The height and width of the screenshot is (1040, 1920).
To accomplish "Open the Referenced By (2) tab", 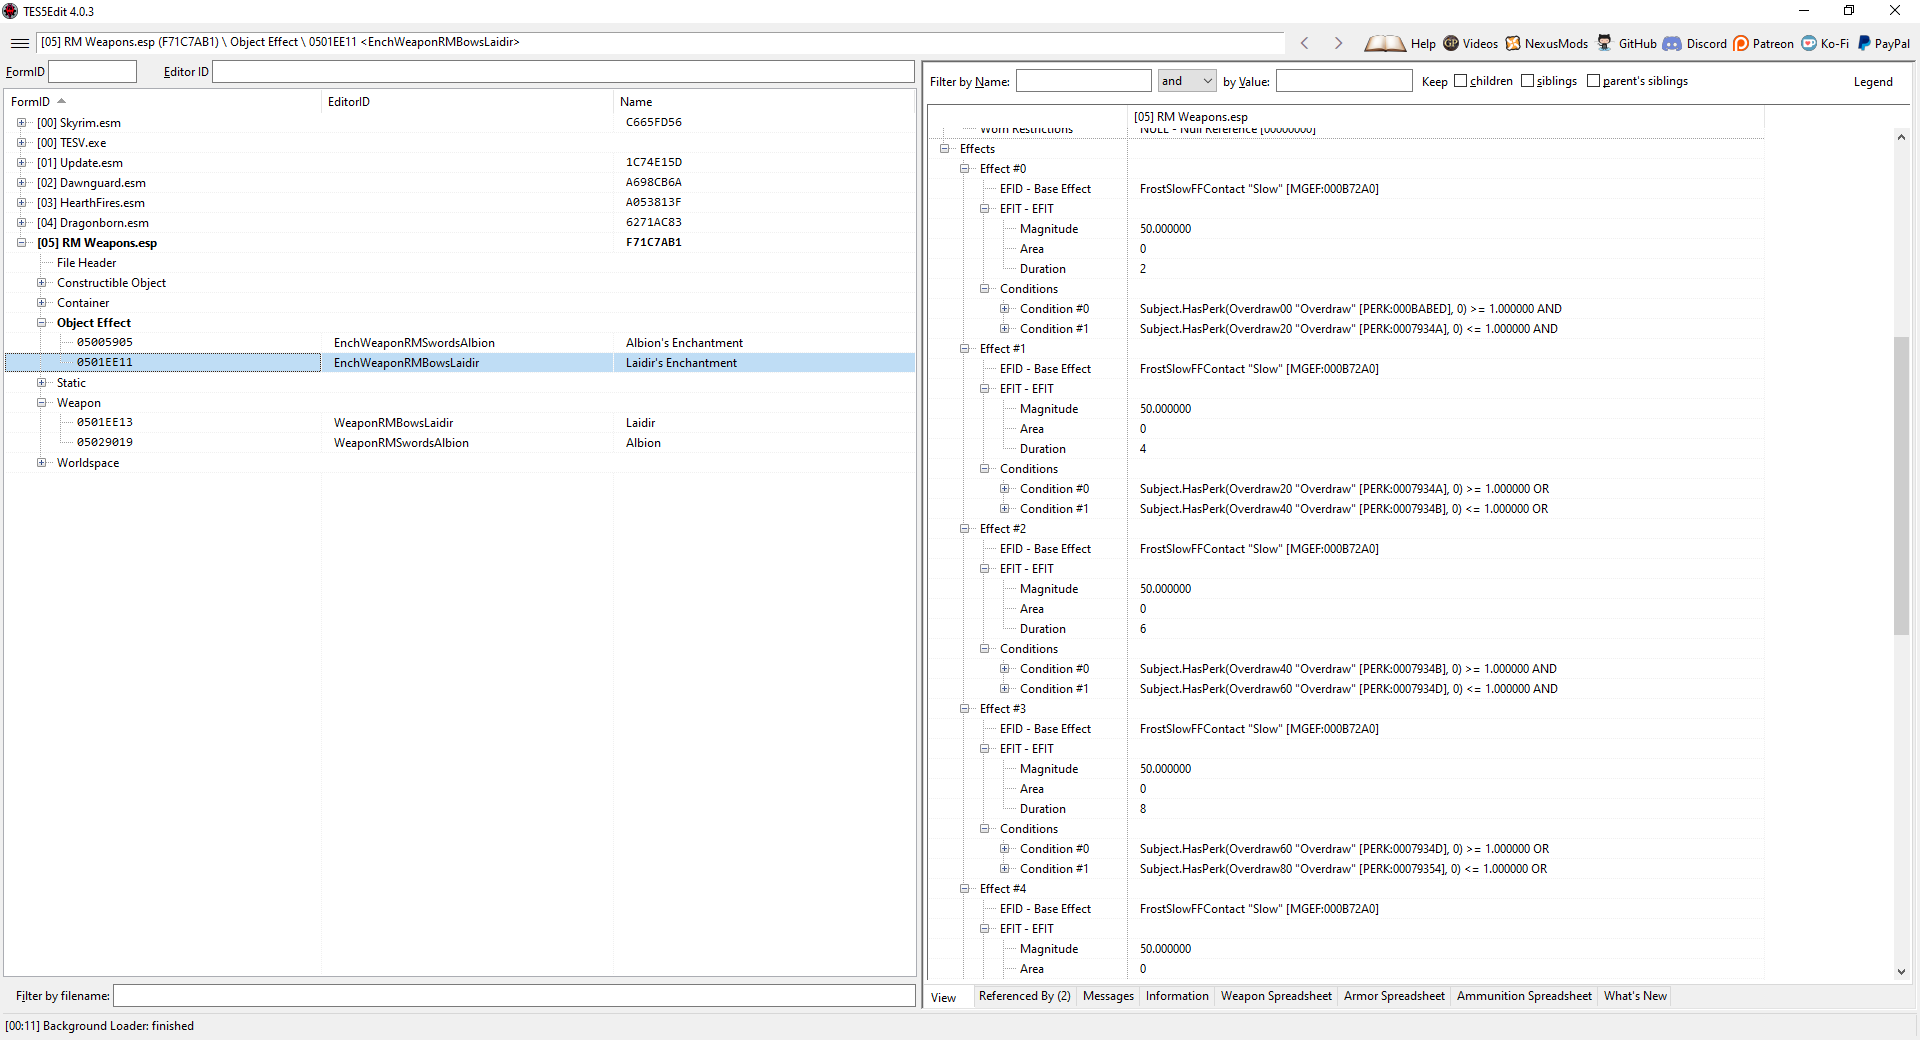I will pos(1024,996).
